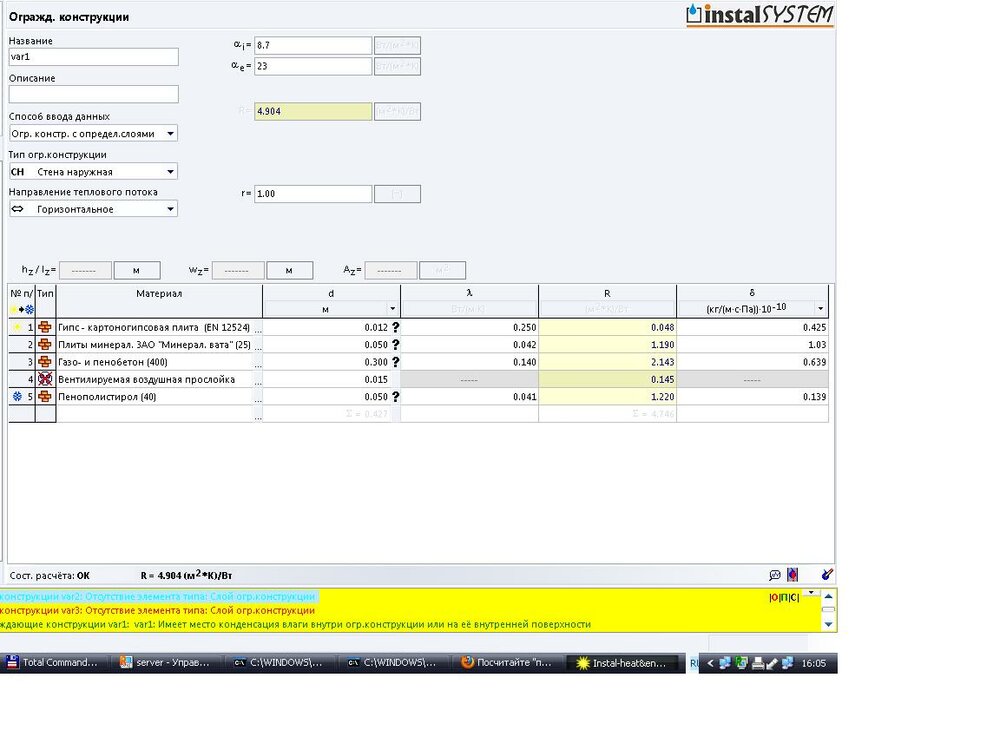Open message filter dropdown in yellow panel
Image resolution: width=1000 pixels, height=750 pixels.
tap(811, 593)
